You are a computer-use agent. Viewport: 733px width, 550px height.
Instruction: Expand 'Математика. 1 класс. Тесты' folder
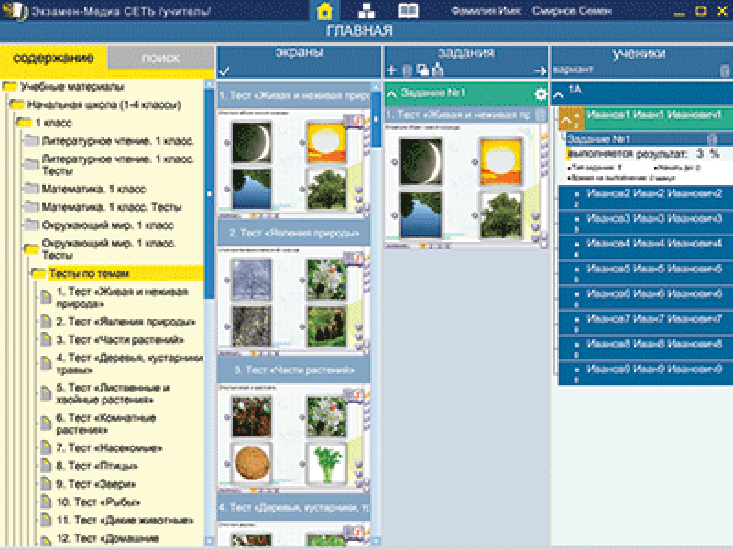coord(31,207)
